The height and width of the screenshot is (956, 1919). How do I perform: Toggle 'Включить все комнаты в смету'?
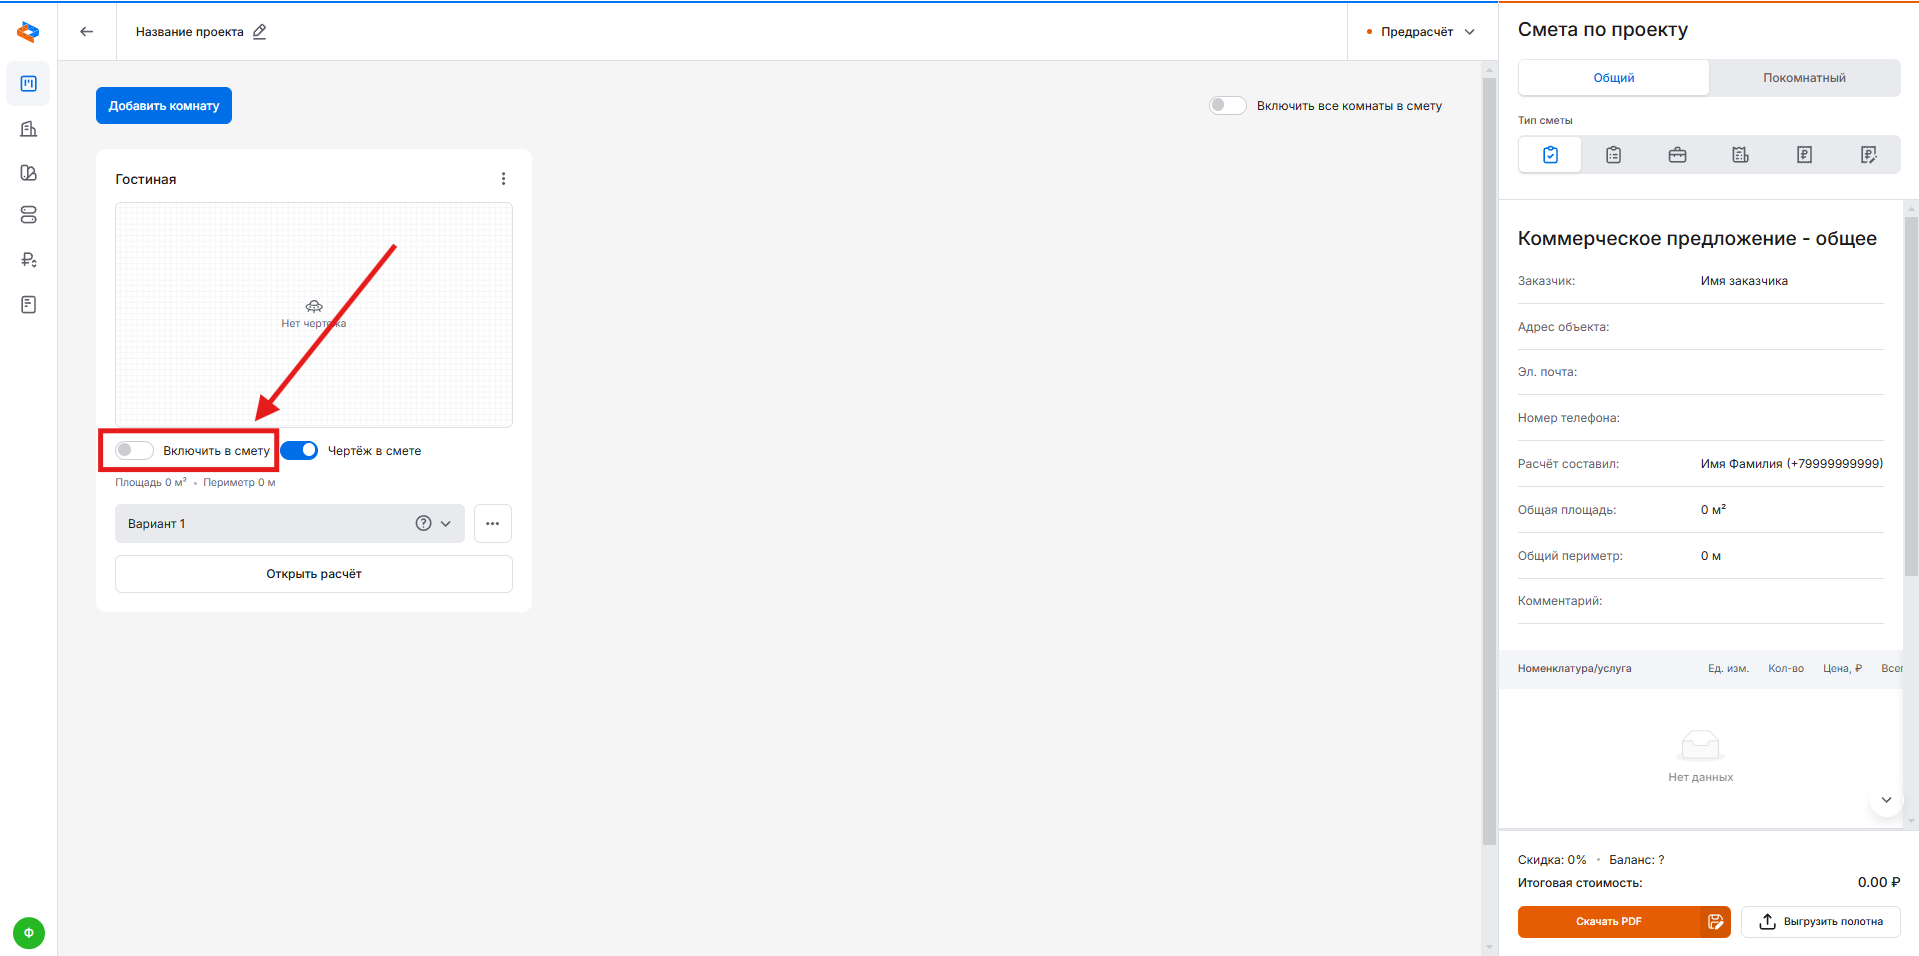(x=1227, y=106)
